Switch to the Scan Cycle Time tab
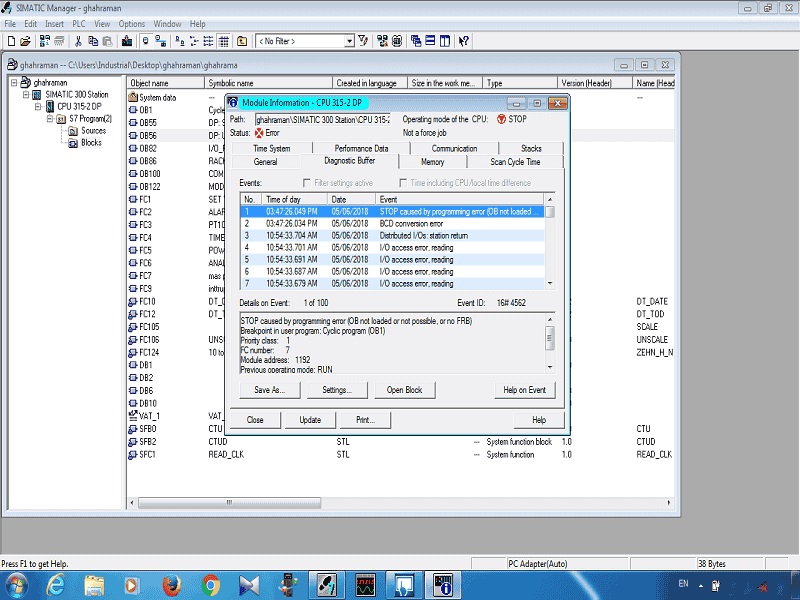Screen dimensions: 800x600 point(515,162)
